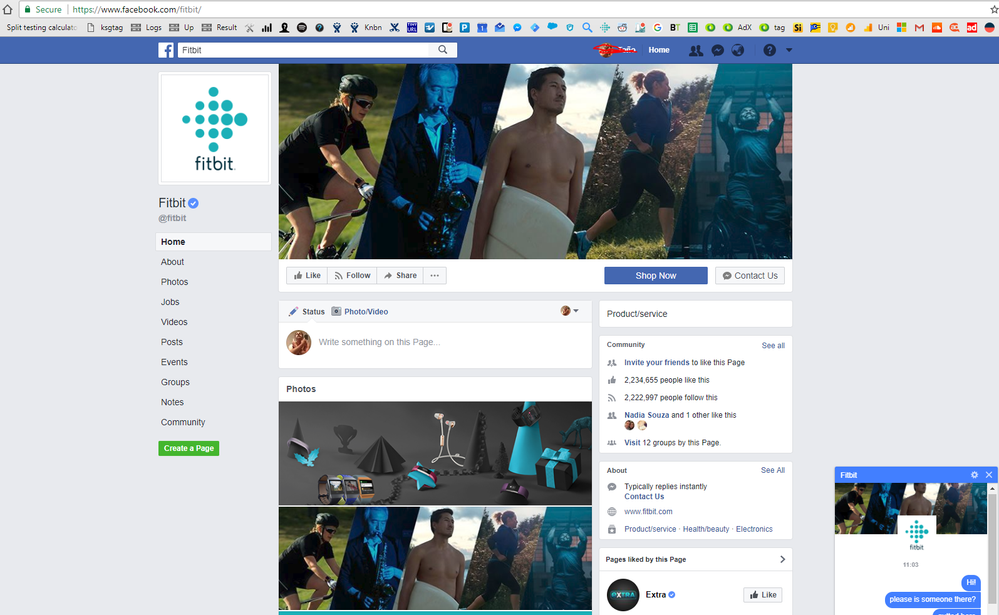Click the green Create a Page button

coord(189,448)
